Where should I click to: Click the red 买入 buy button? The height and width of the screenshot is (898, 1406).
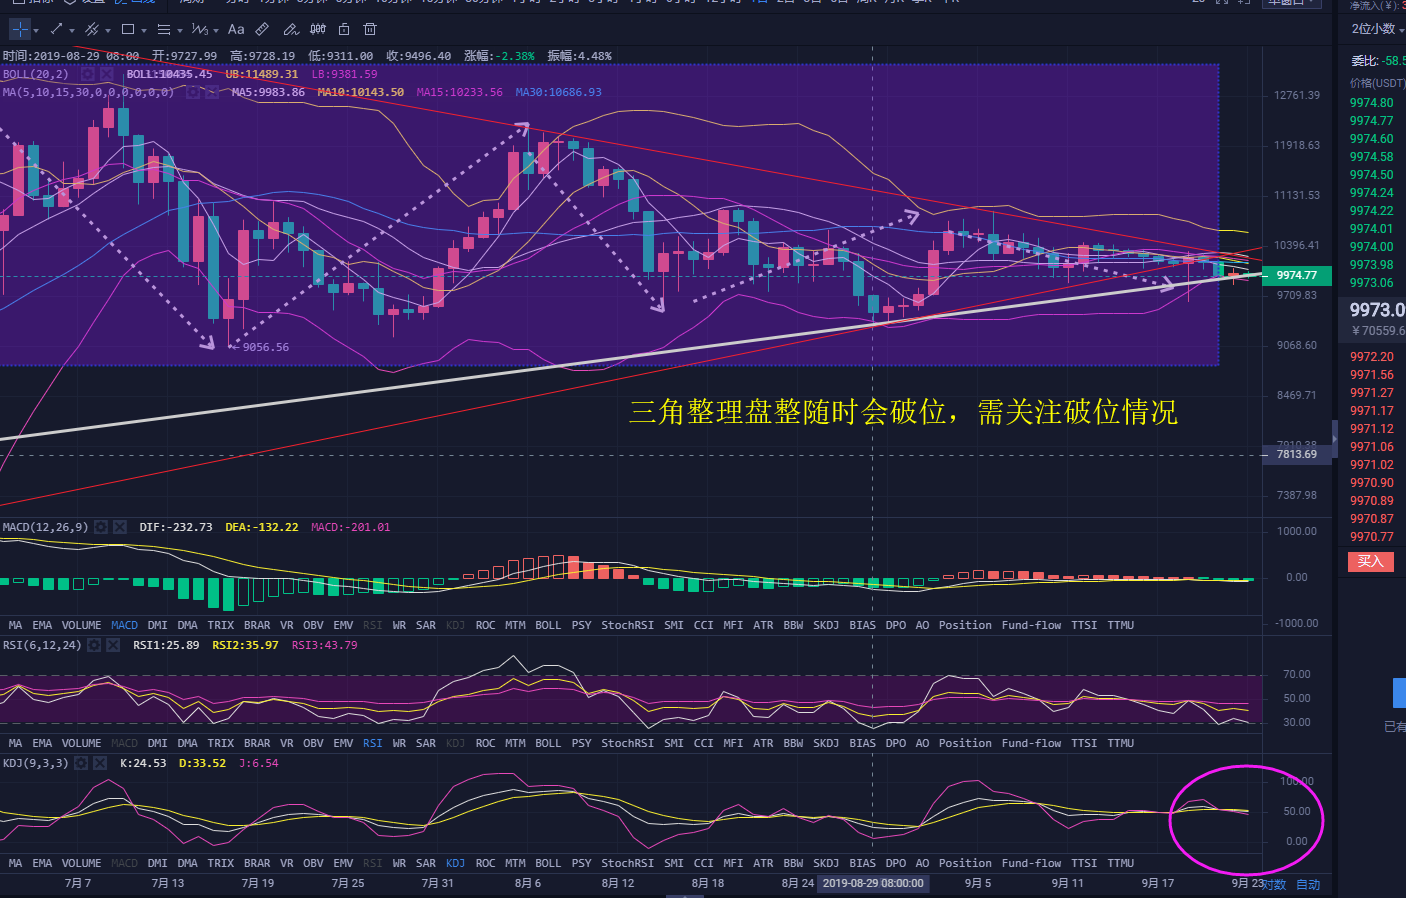[x=1370, y=561]
